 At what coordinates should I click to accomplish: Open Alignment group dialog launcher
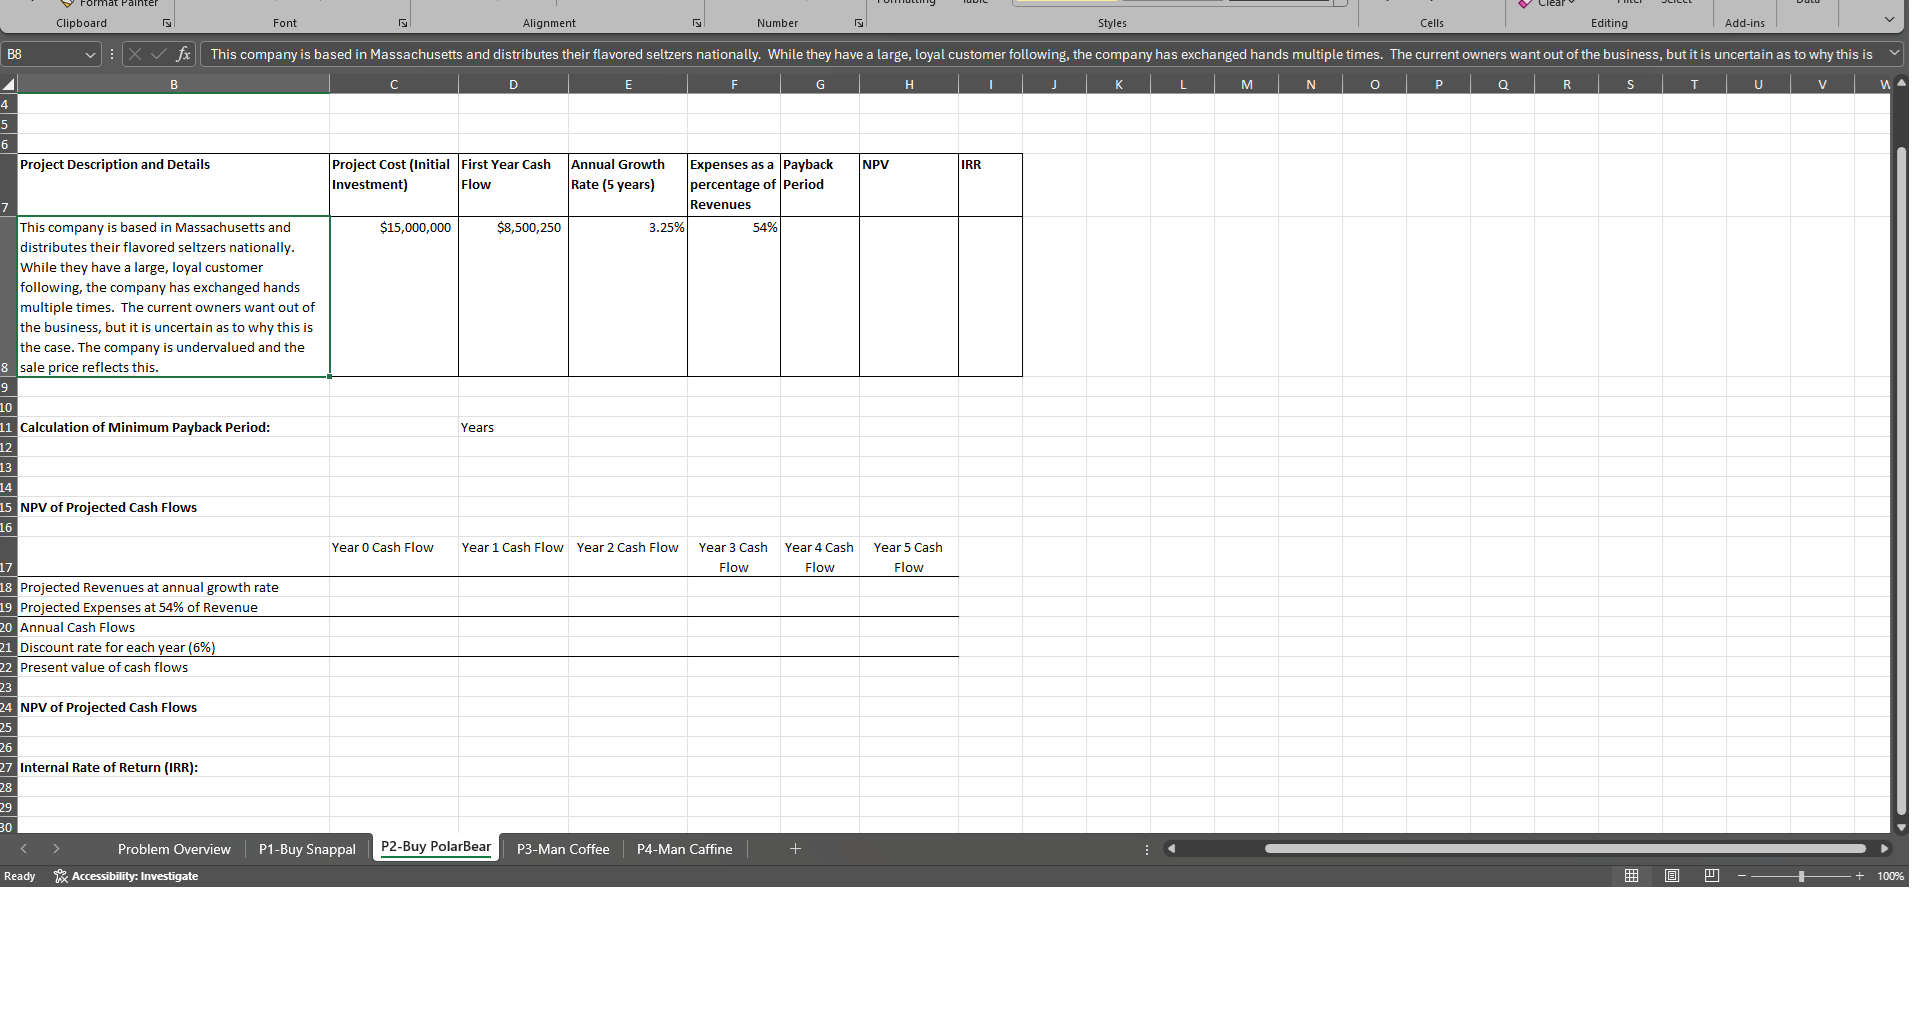coord(697,23)
